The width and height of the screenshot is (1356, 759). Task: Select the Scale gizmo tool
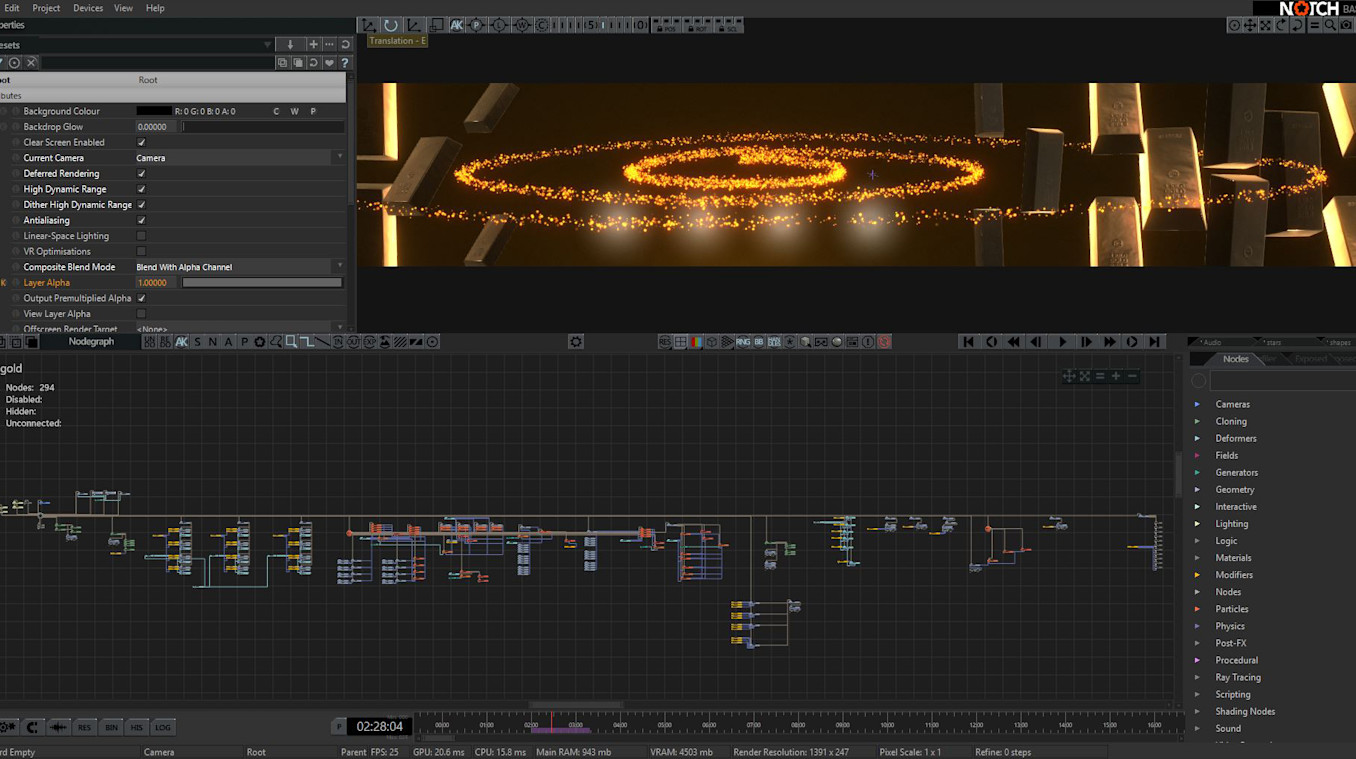click(413, 25)
